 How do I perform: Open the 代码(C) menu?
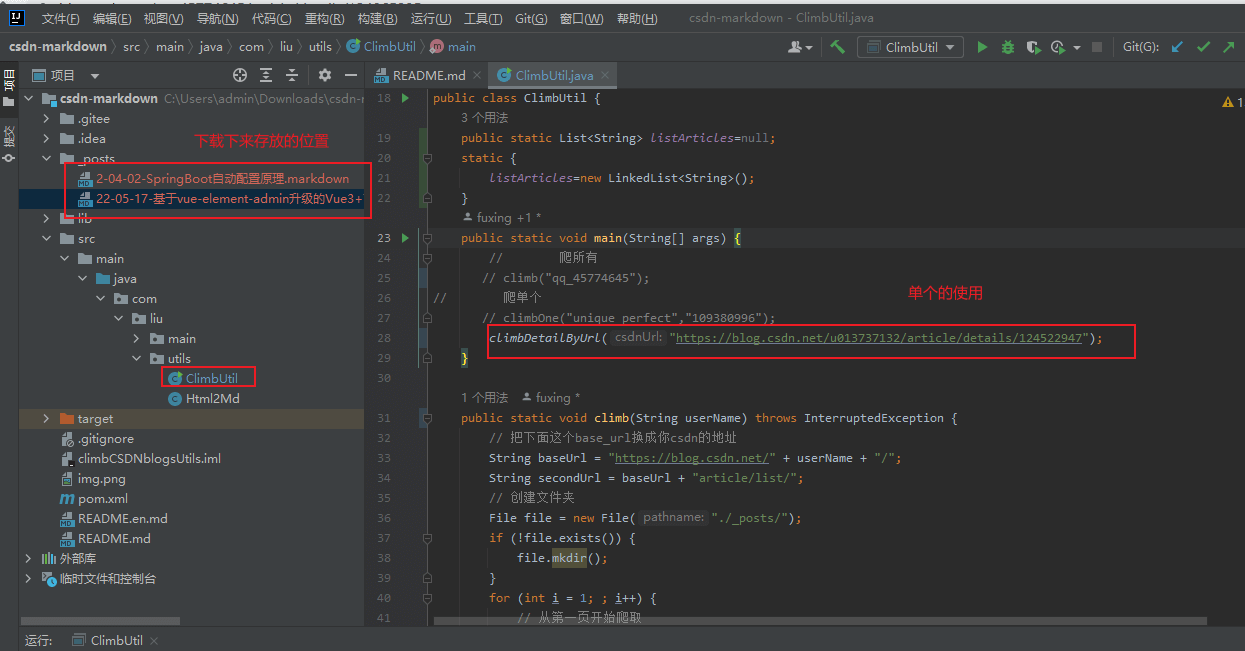tap(272, 19)
